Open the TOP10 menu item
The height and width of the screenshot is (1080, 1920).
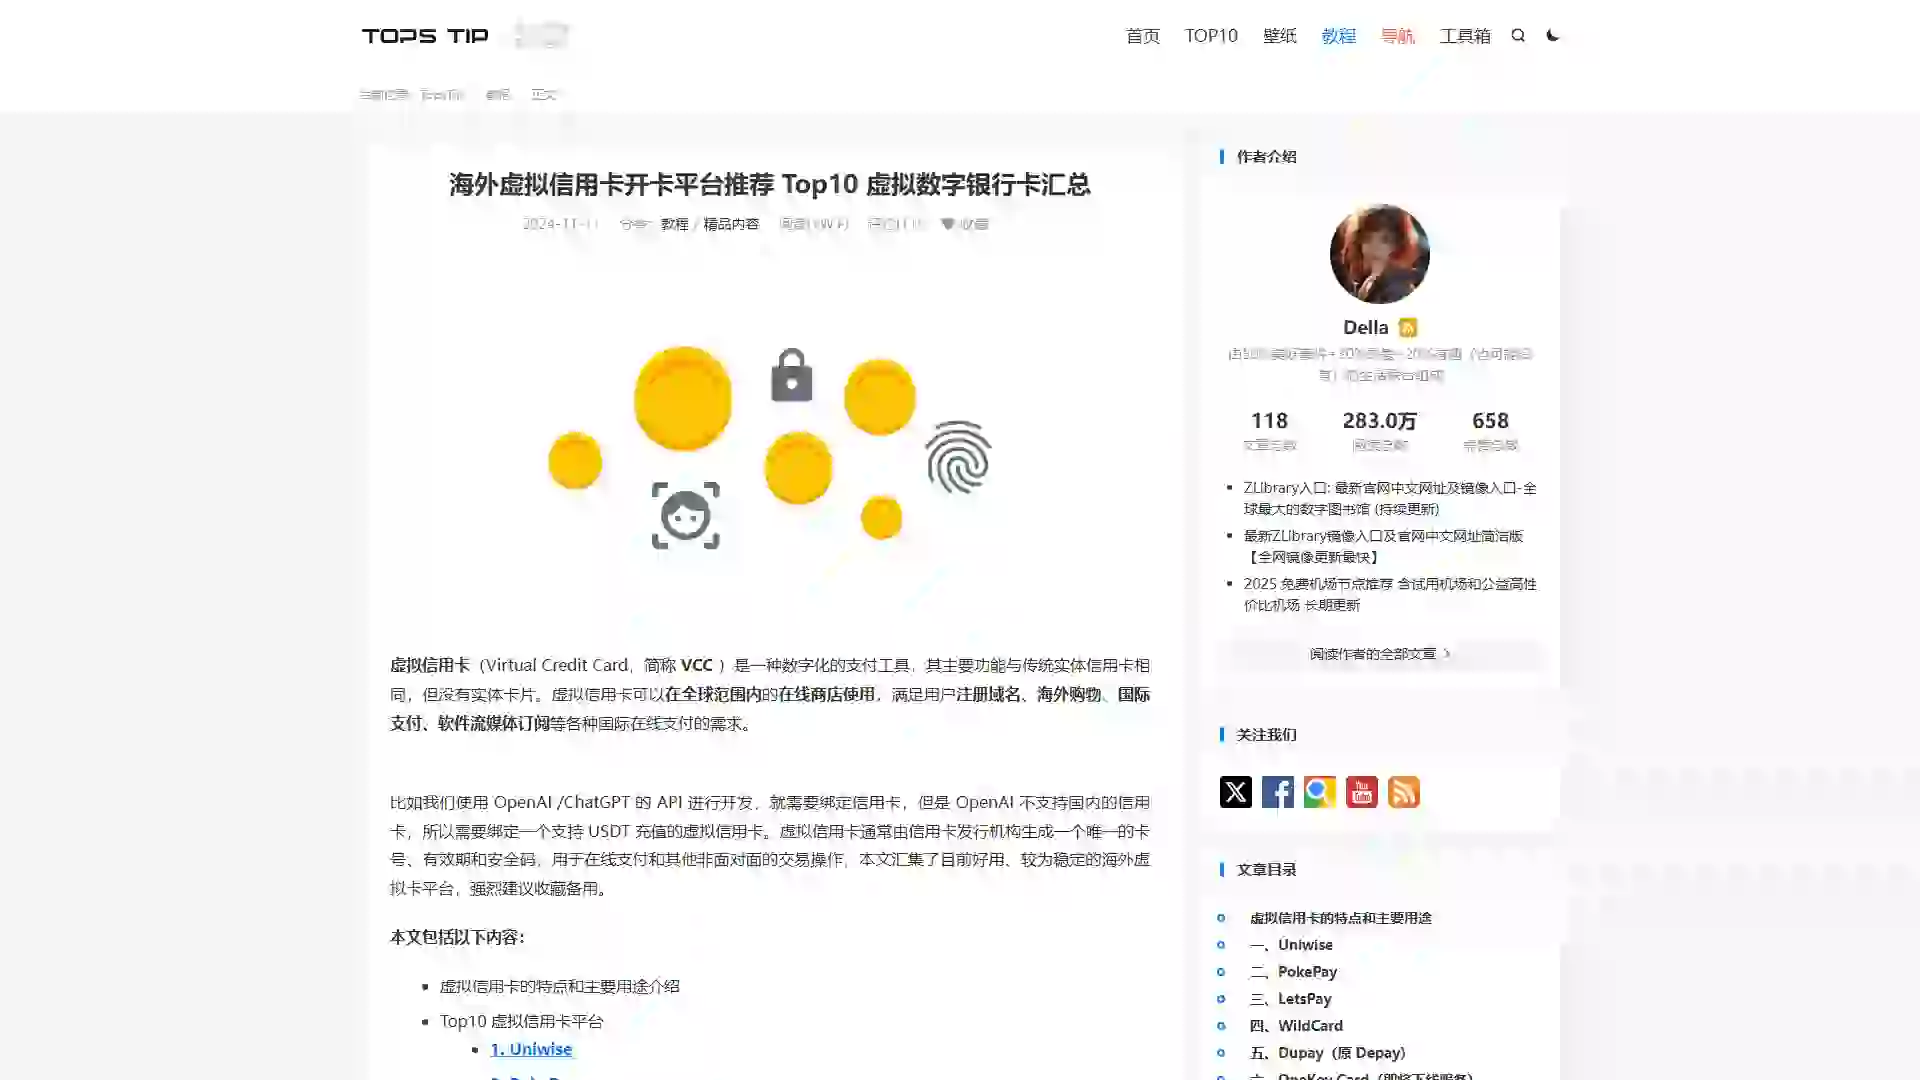[1211, 36]
